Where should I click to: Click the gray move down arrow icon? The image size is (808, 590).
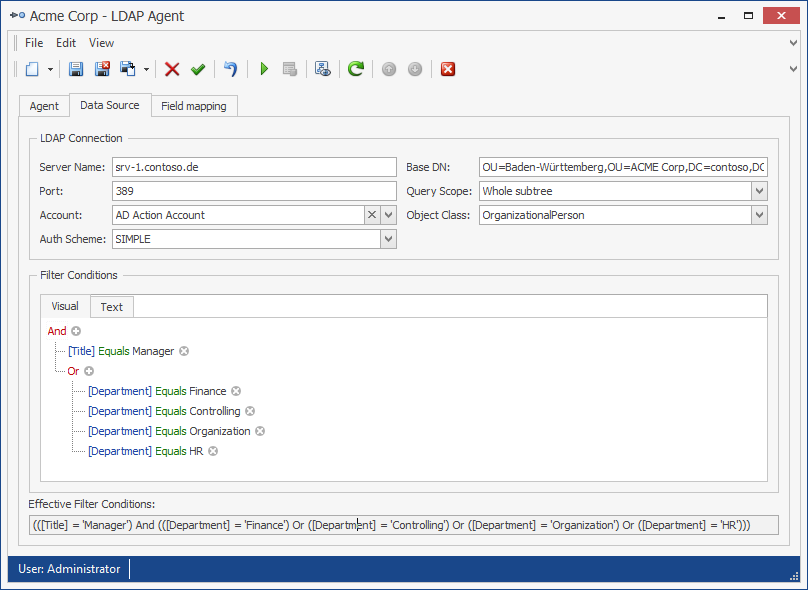415,69
